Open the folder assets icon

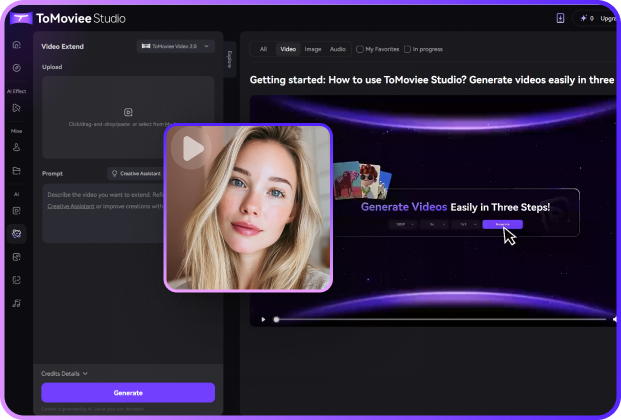17,171
